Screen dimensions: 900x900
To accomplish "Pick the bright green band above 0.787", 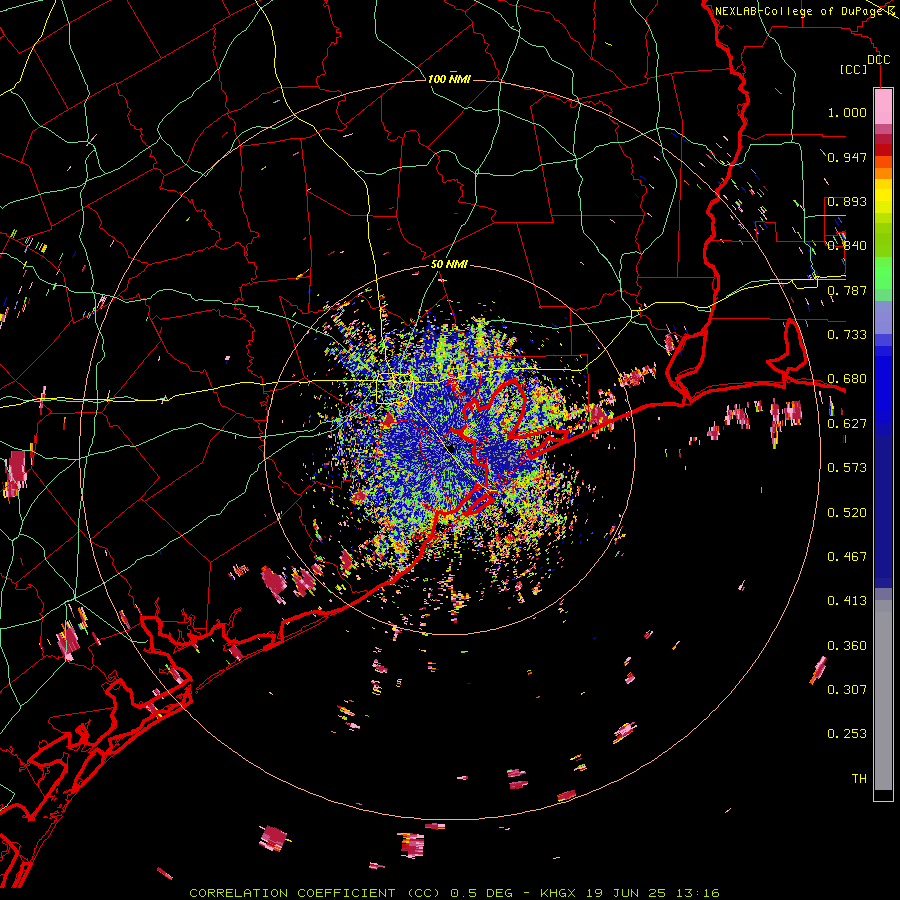I will [x=883, y=273].
